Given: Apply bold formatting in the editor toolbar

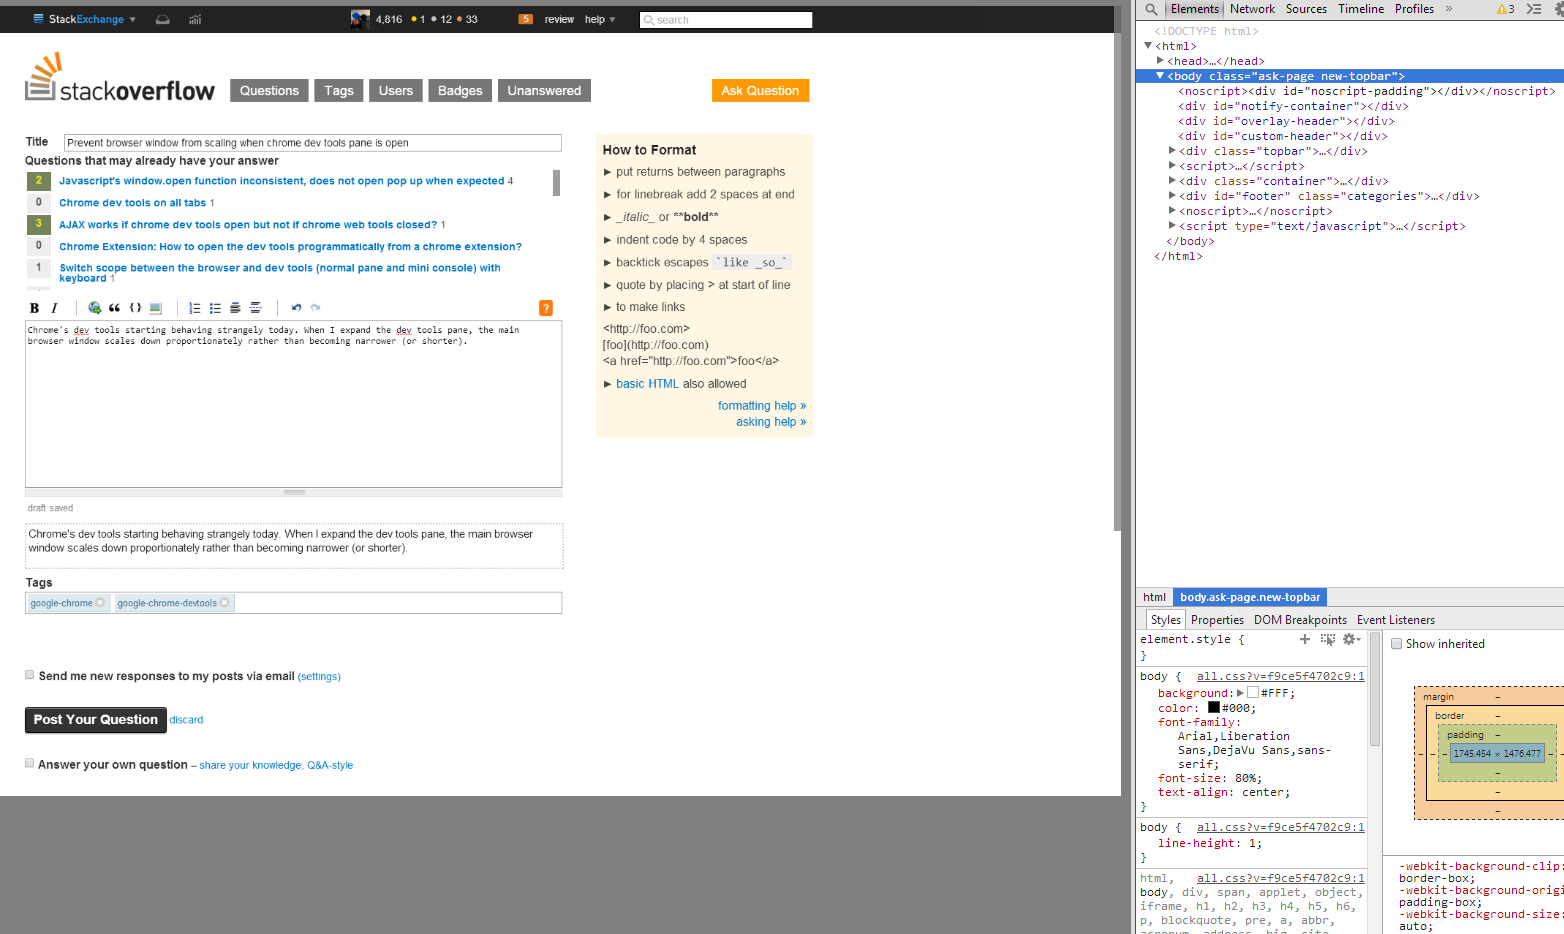Looking at the screenshot, I should pyautogui.click(x=34, y=308).
